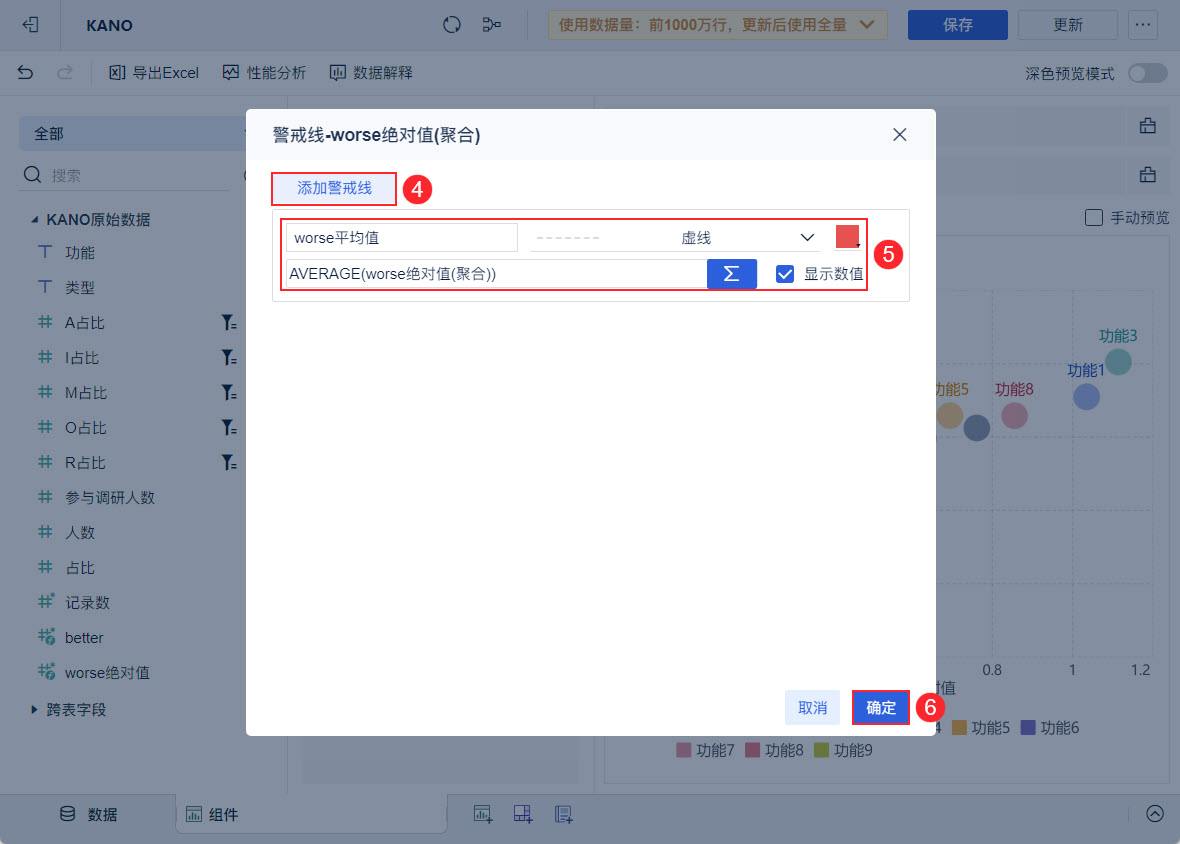
Task: Click 确定 to confirm
Action: [880, 707]
